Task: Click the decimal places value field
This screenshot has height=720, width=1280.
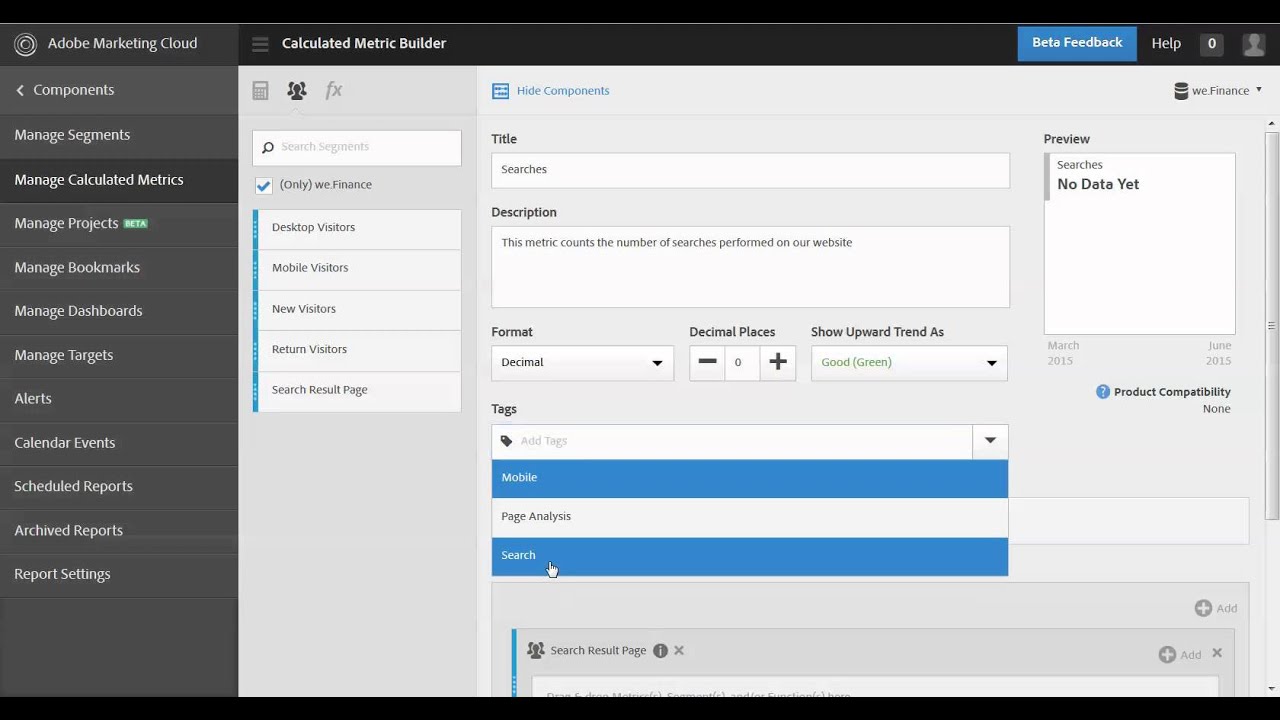Action: 742,362
